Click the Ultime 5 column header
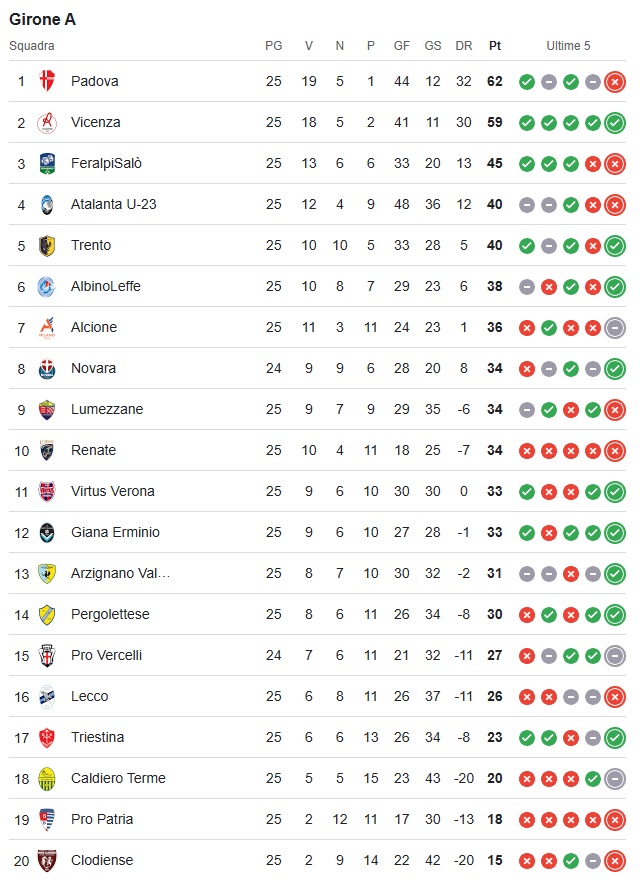 click(x=568, y=46)
